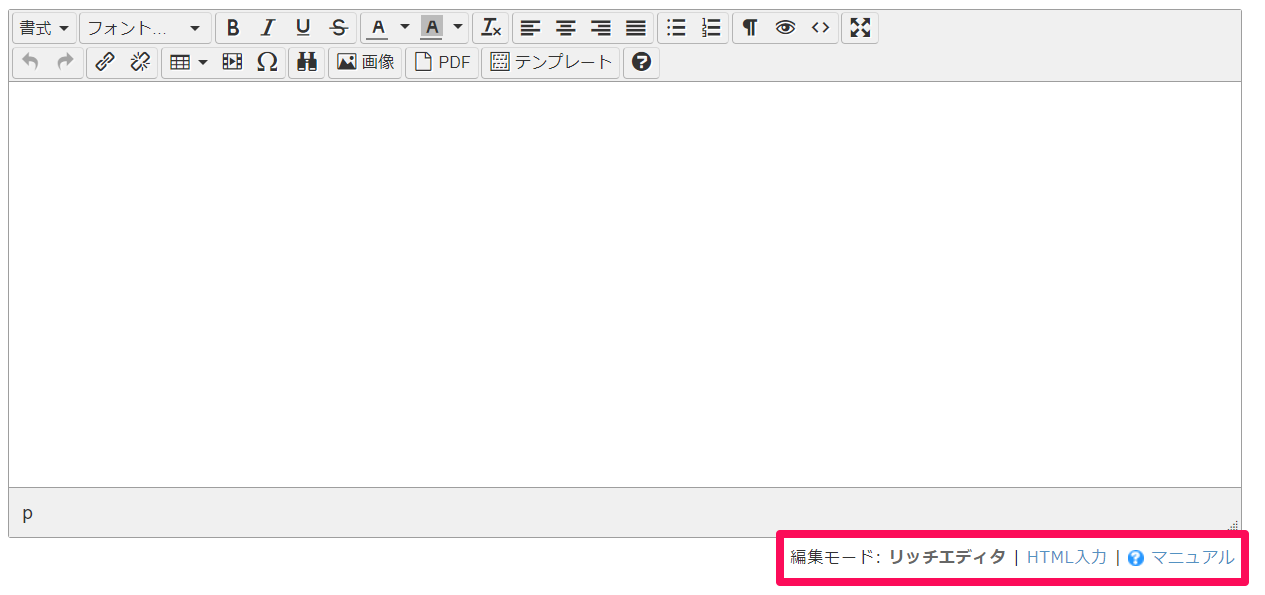Toggle strikethrough formatting
The width and height of the screenshot is (1265, 595).
[x=338, y=27]
